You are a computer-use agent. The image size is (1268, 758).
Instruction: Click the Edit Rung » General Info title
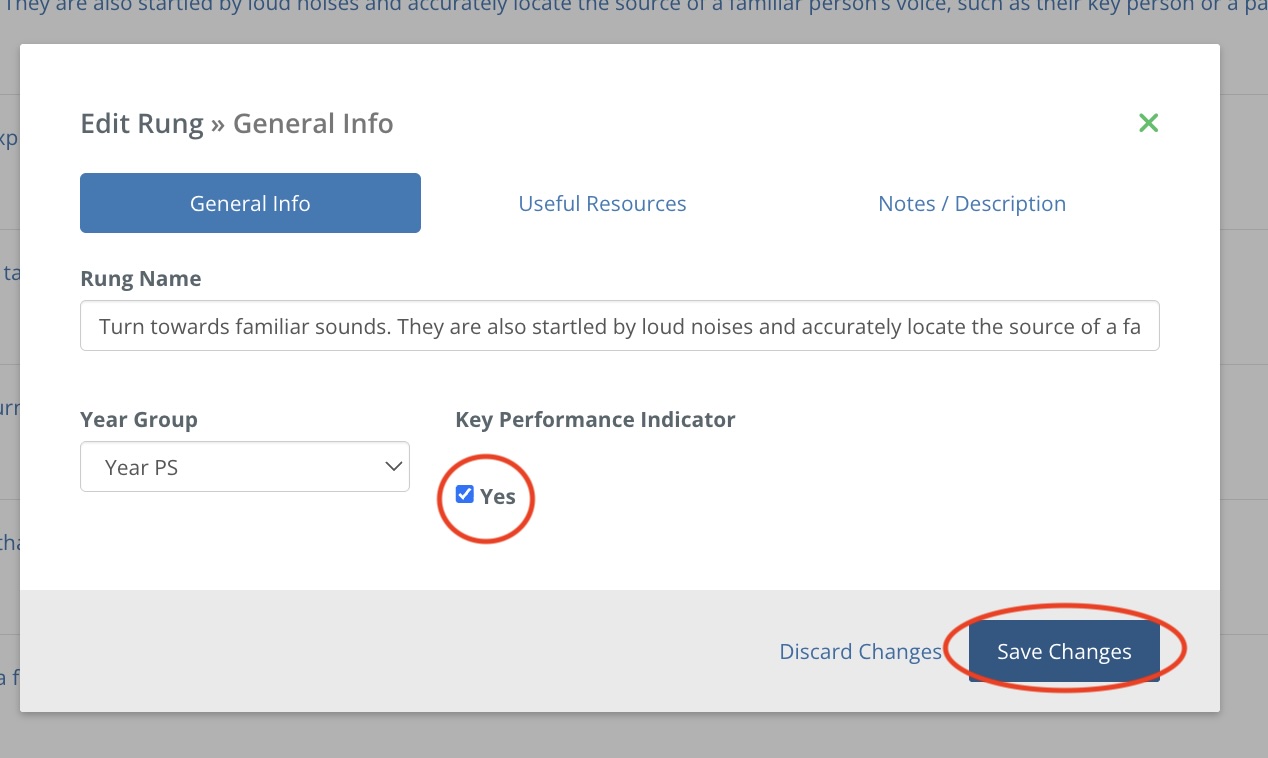click(x=237, y=124)
